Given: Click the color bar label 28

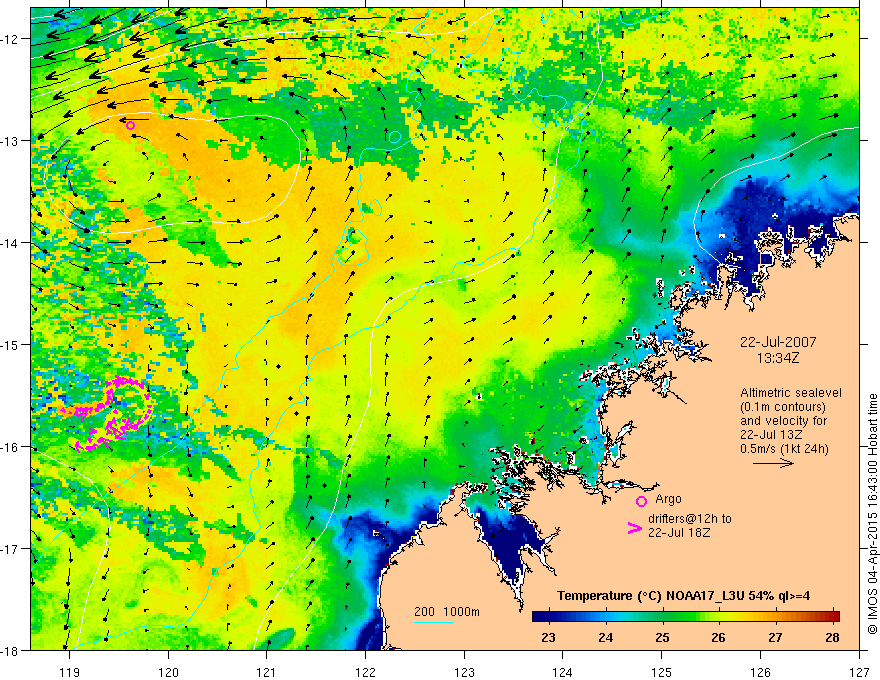Looking at the screenshot, I should [x=832, y=637].
